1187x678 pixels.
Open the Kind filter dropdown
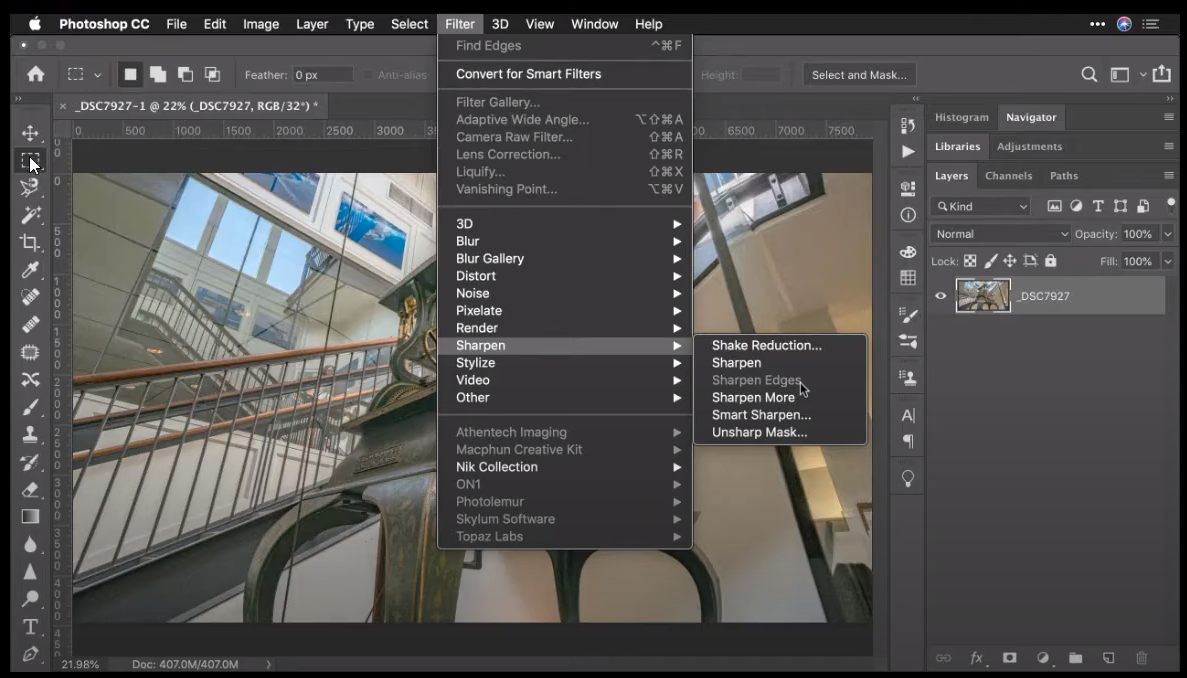point(979,205)
